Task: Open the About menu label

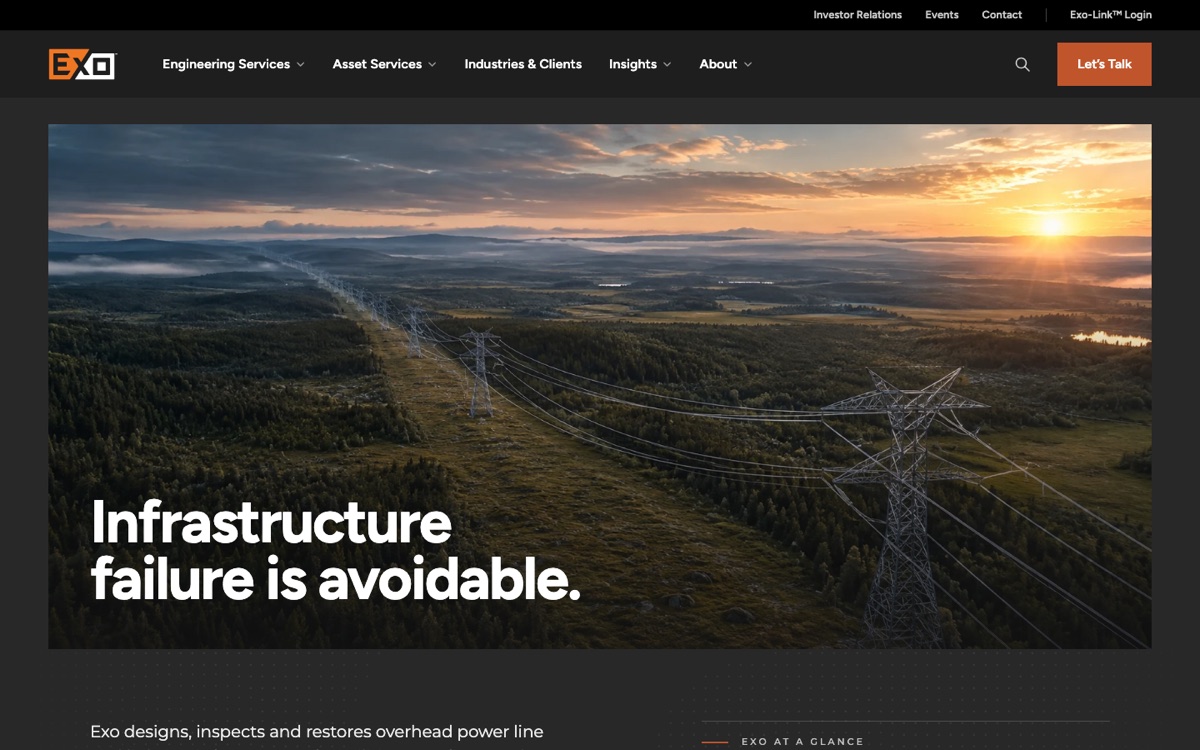Action: click(718, 64)
